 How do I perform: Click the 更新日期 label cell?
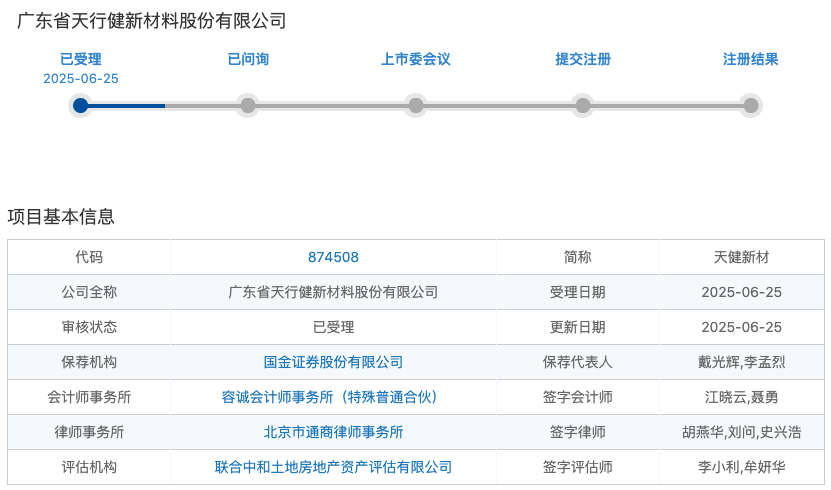coord(578,327)
